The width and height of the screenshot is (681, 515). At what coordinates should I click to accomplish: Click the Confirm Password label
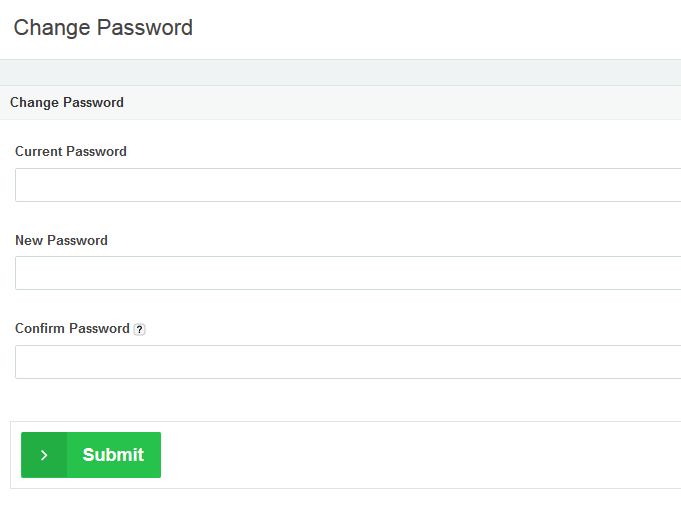pos(72,328)
